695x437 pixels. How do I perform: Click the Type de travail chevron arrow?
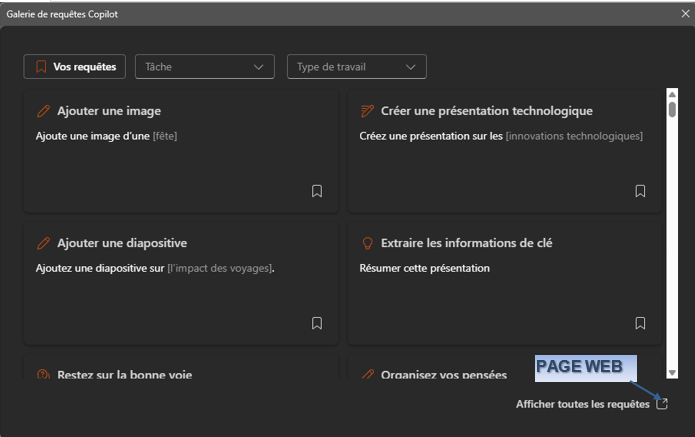point(411,67)
